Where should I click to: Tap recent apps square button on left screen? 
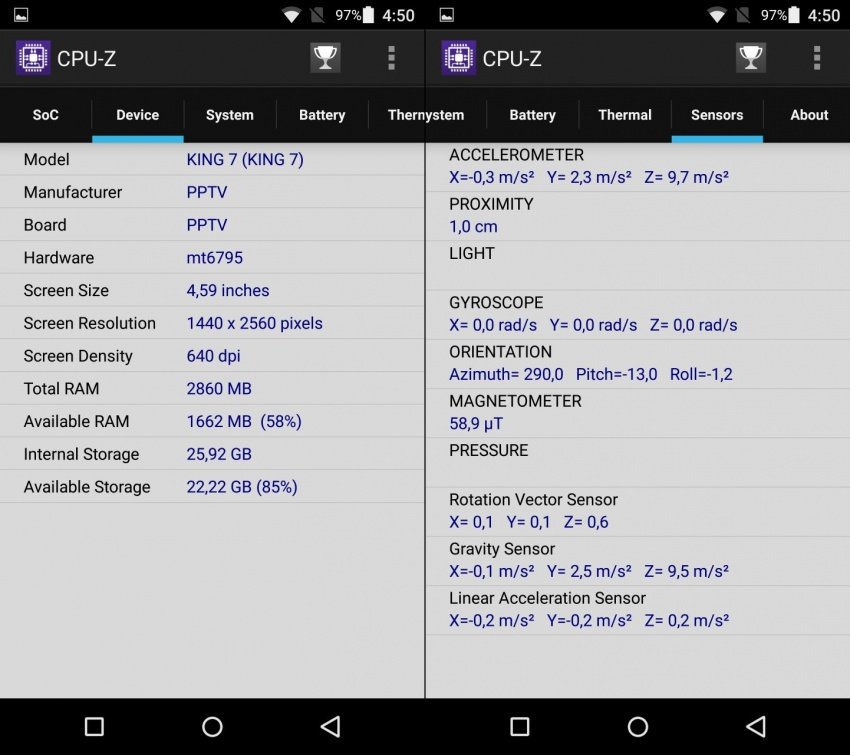tap(94, 727)
